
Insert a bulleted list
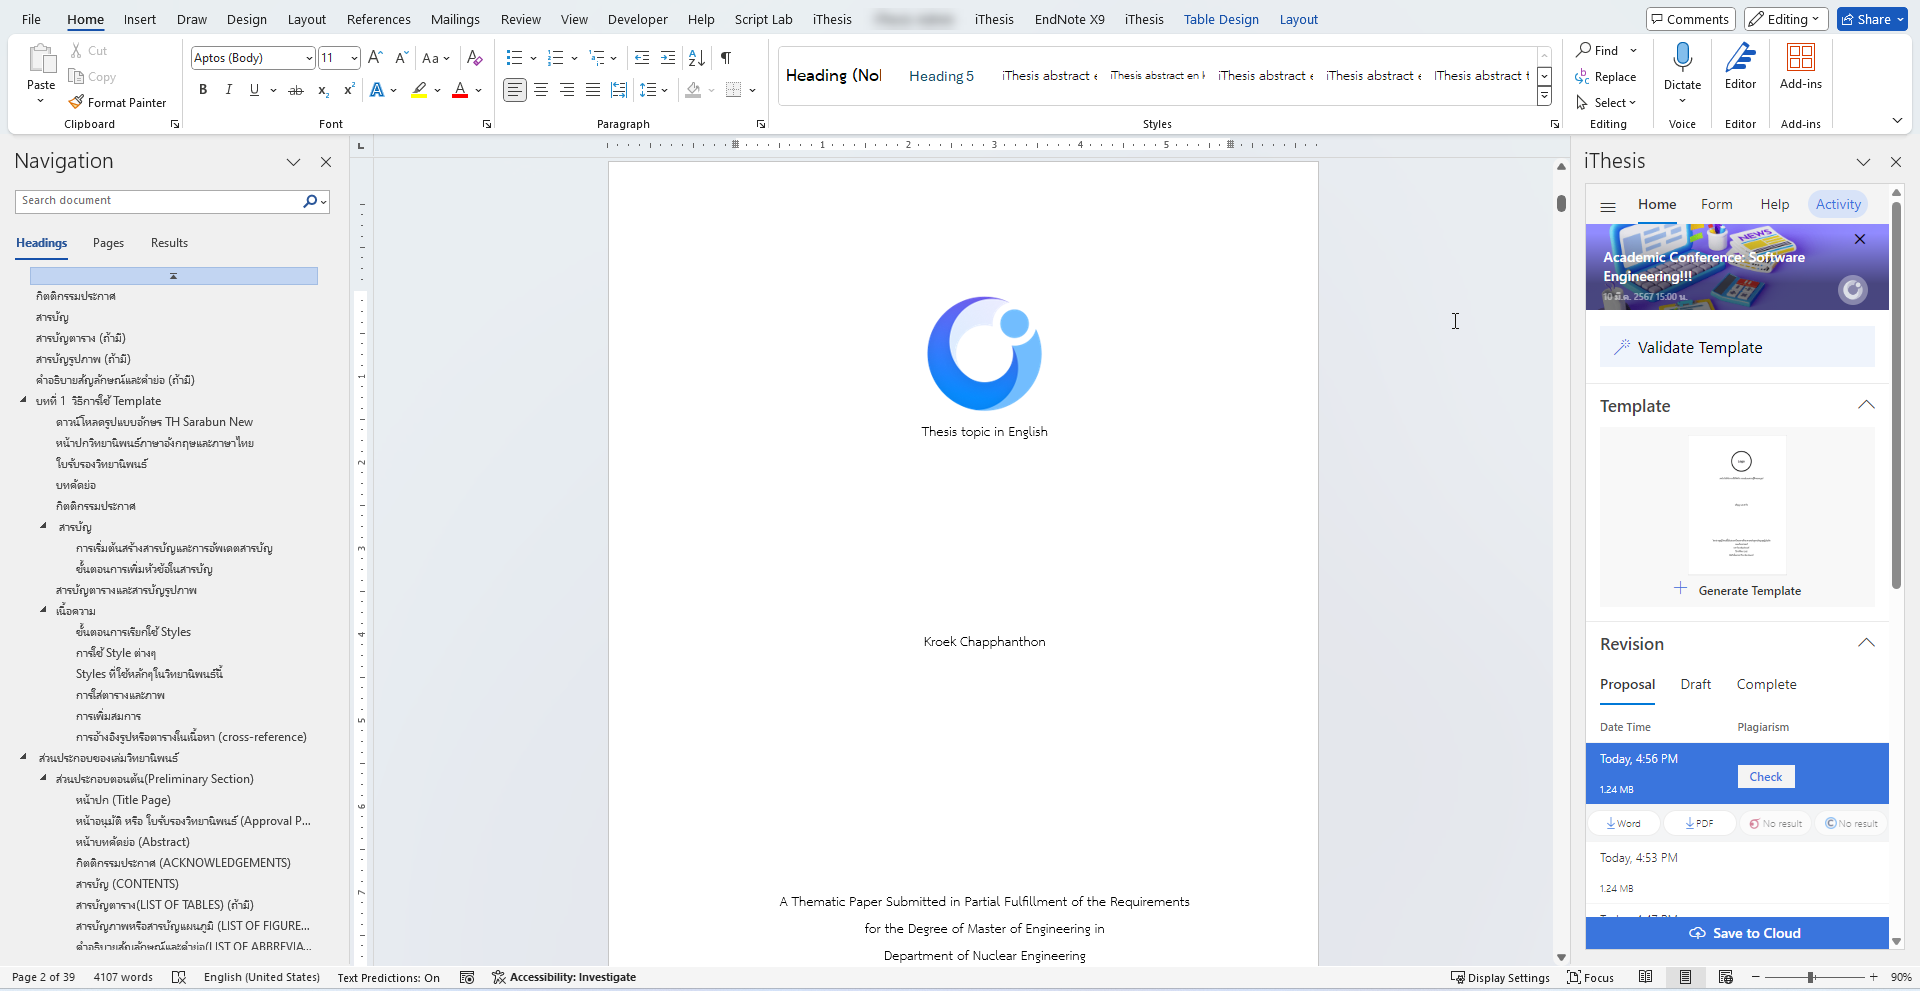point(514,58)
